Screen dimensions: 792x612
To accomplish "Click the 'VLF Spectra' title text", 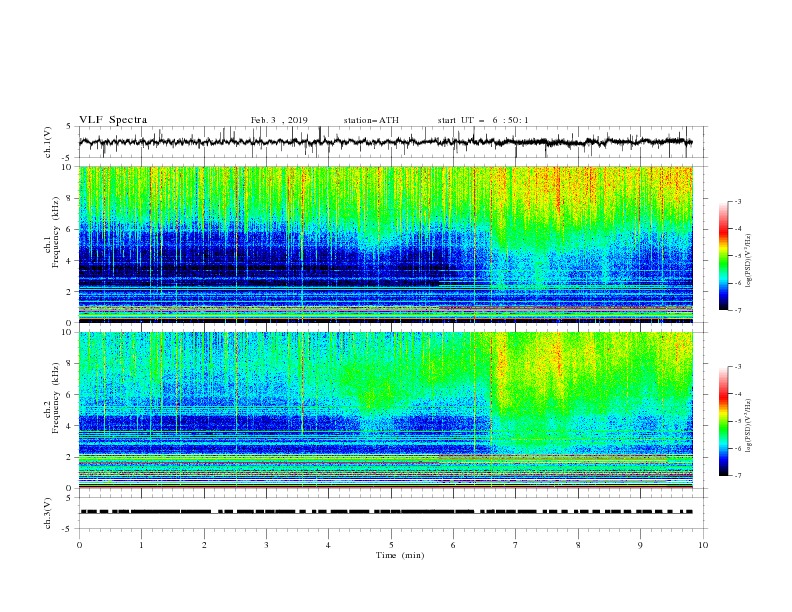I will (113, 120).
